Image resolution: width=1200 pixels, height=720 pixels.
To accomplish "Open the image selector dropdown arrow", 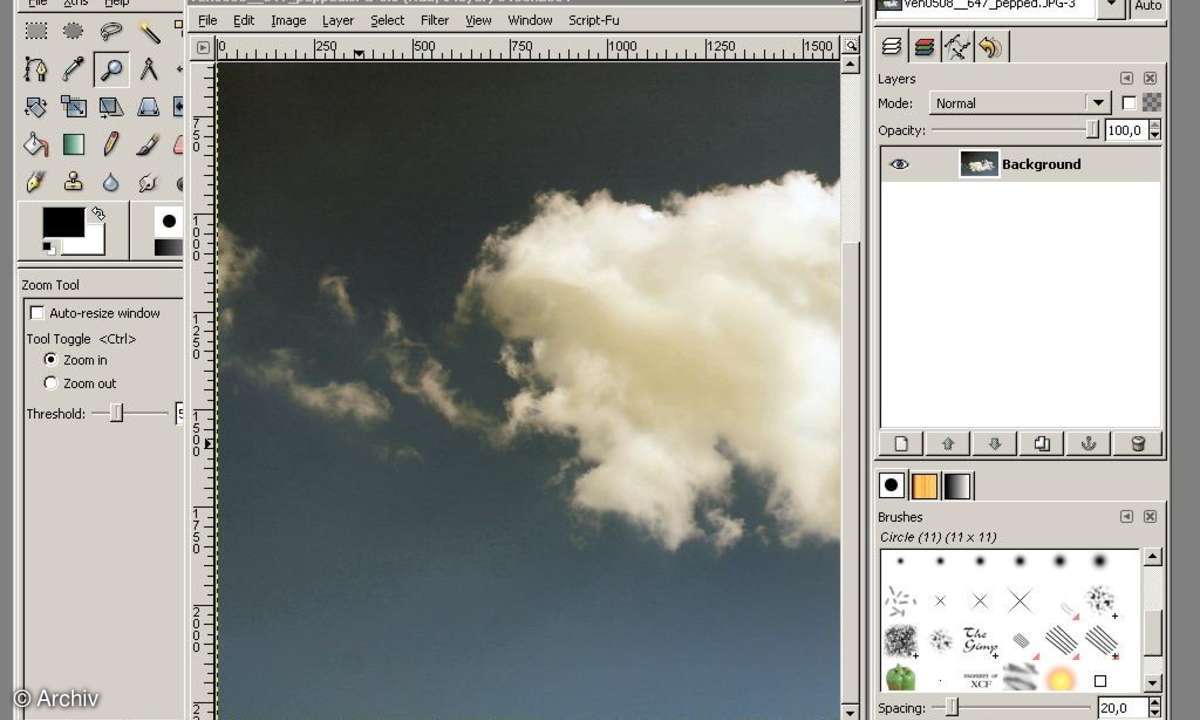I will point(1110,7).
